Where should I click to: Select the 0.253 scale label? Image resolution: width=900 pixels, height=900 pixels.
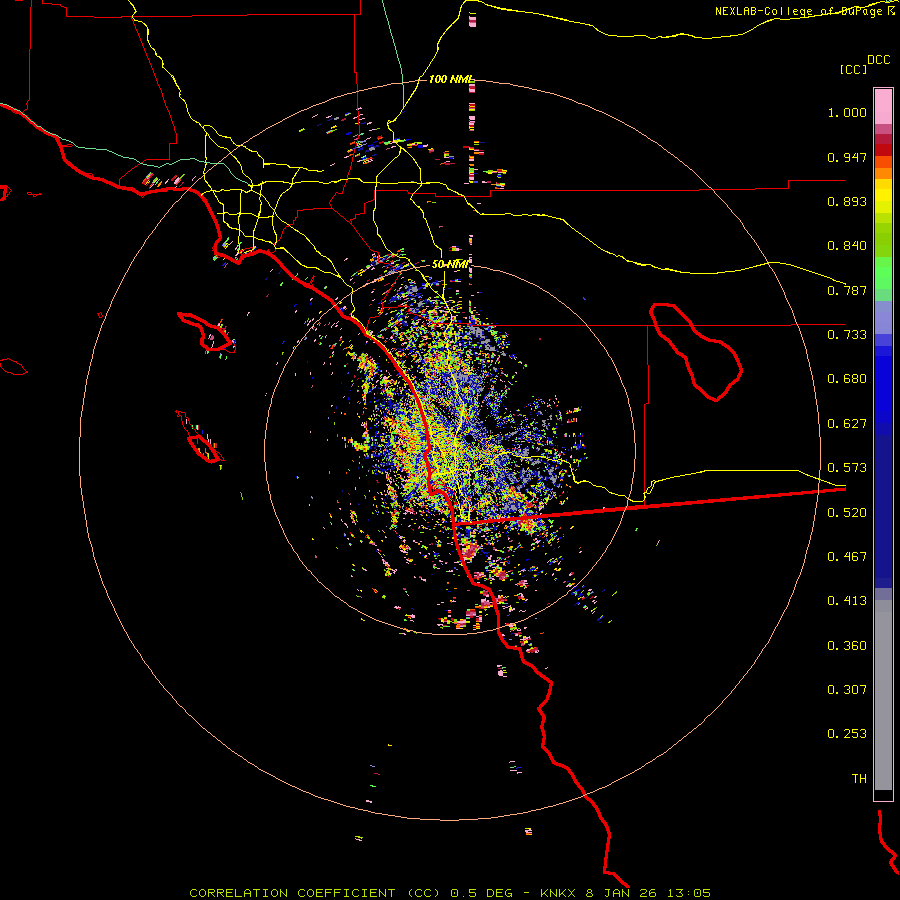(x=847, y=734)
